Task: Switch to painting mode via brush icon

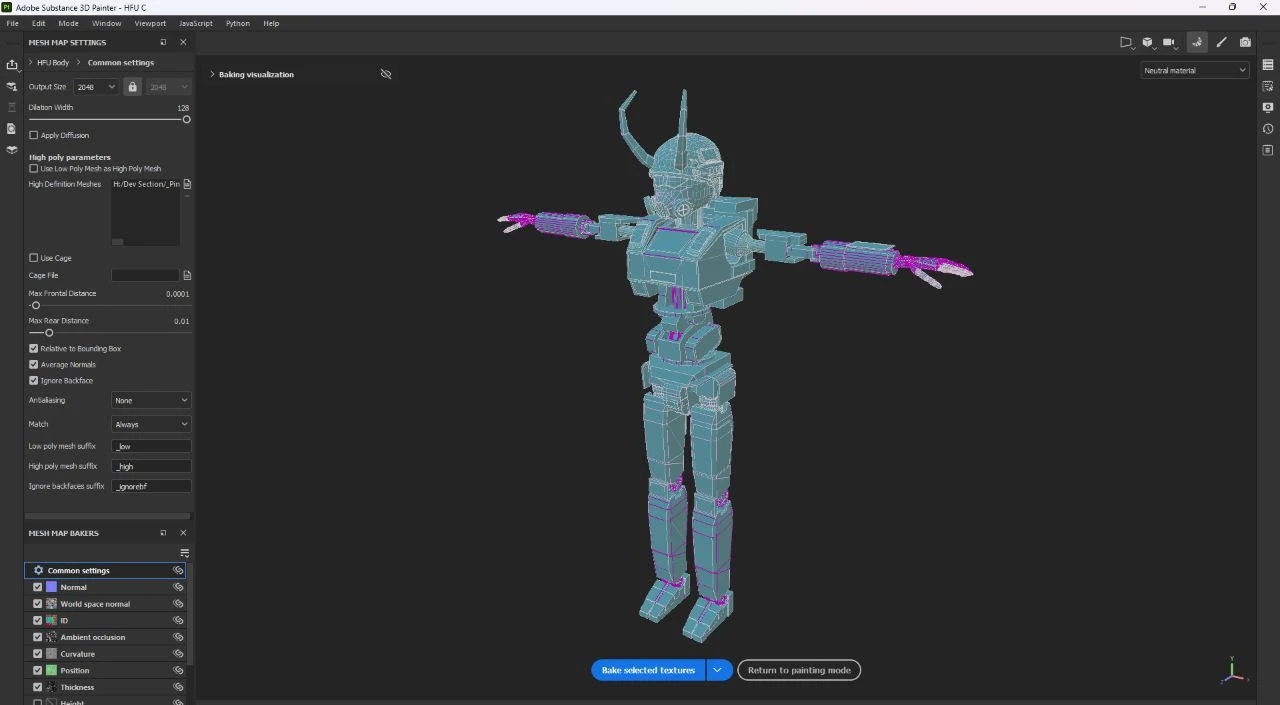Action: pyautogui.click(x=1221, y=42)
